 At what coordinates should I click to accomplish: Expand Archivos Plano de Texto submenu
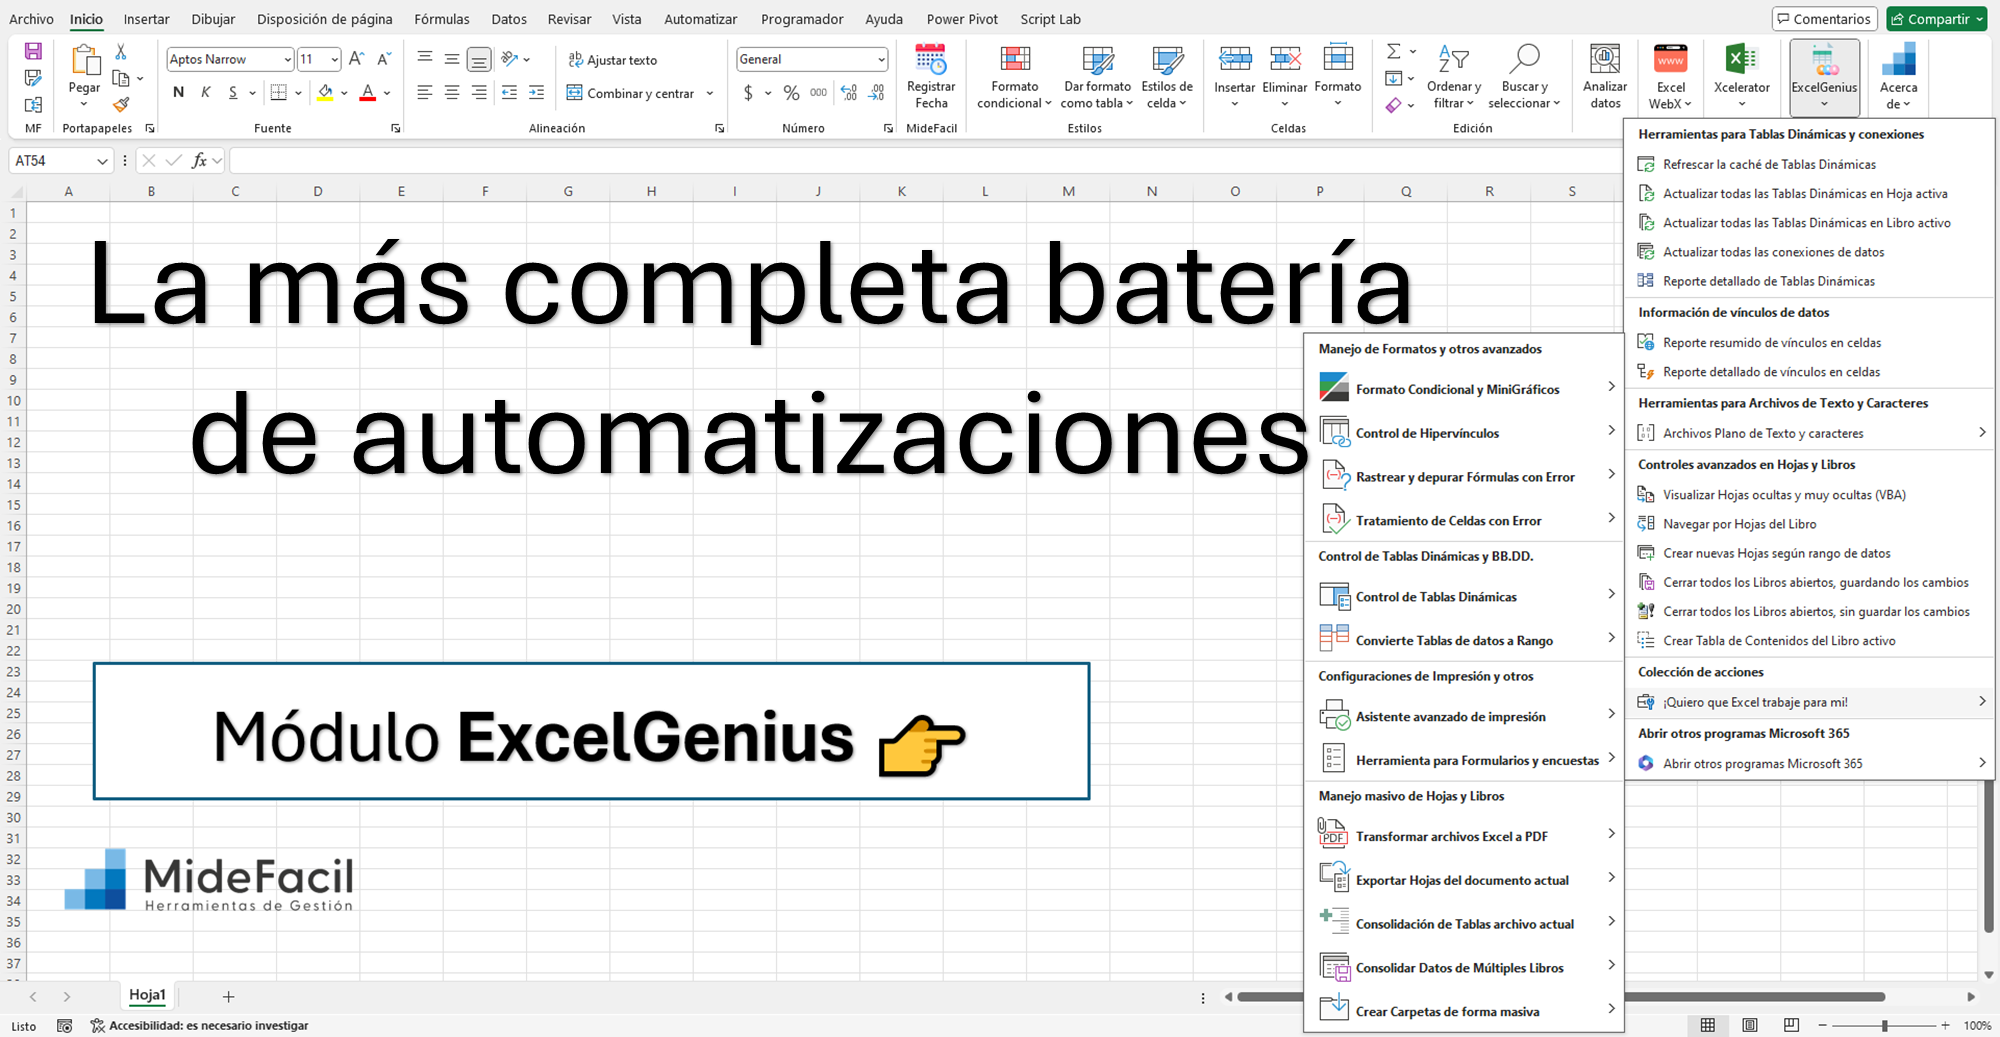(x=1810, y=433)
